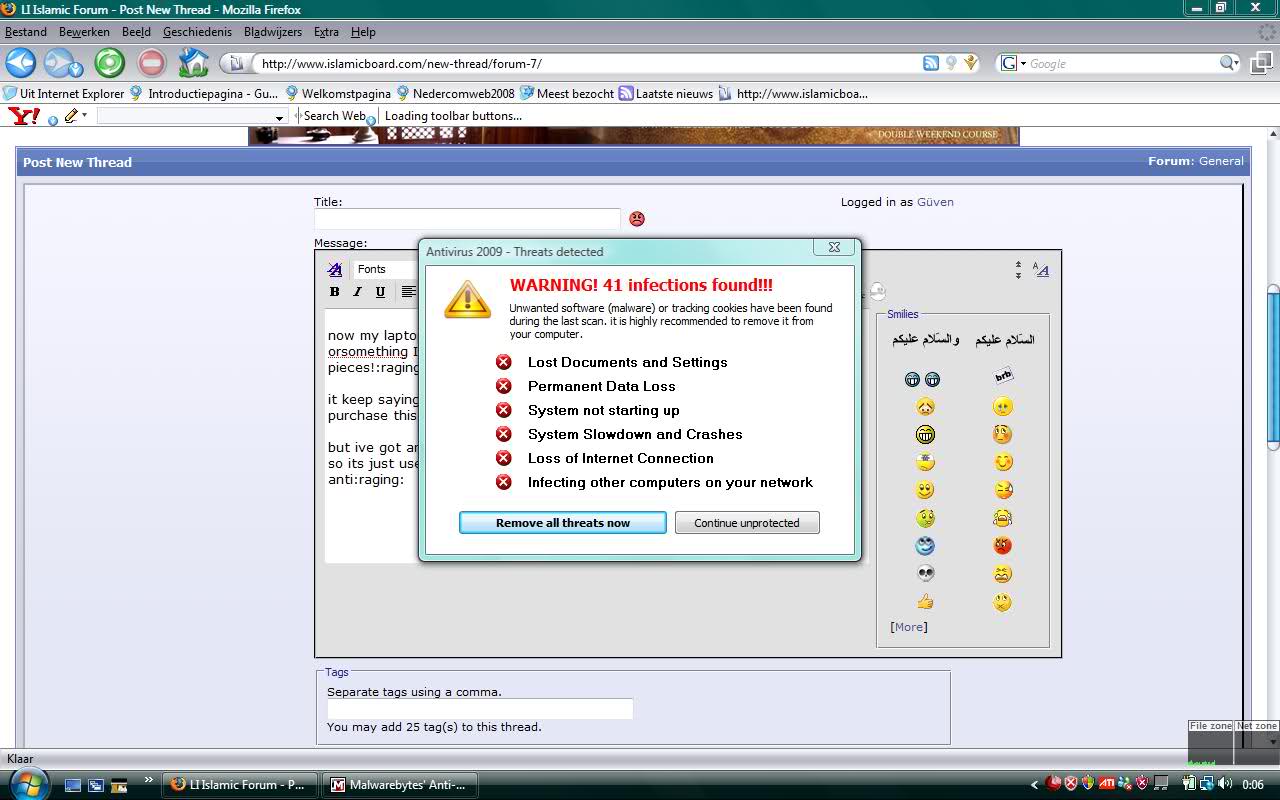The image size is (1280, 800).
Task: Open the volume speaker tray icon
Action: (x=1225, y=784)
